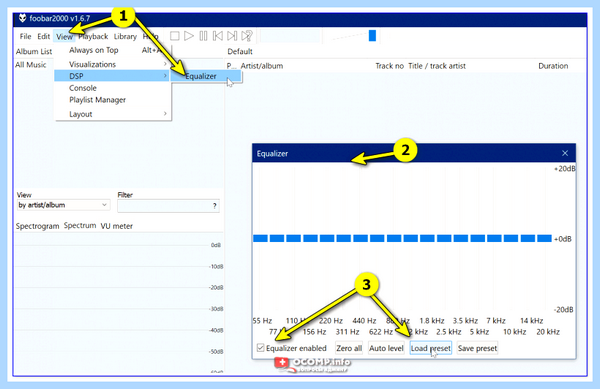Switch to the Spectrum tab

(x=80, y=226)
